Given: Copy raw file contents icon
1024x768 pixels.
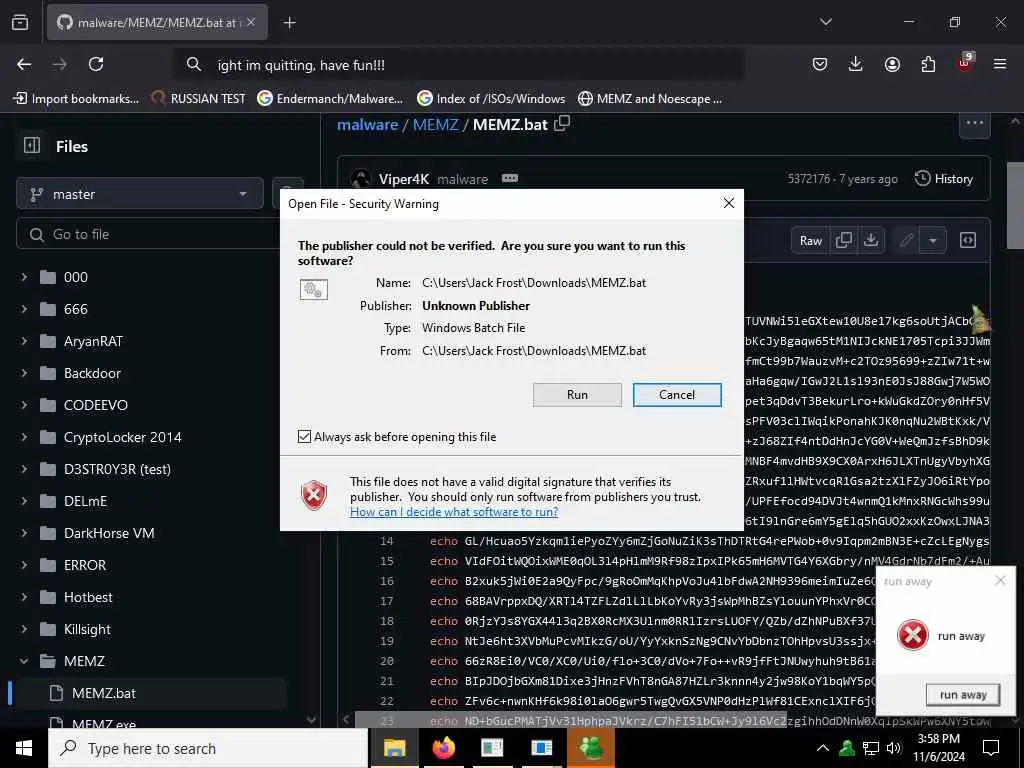Looking at the screenshot, I should click(844, 240).
